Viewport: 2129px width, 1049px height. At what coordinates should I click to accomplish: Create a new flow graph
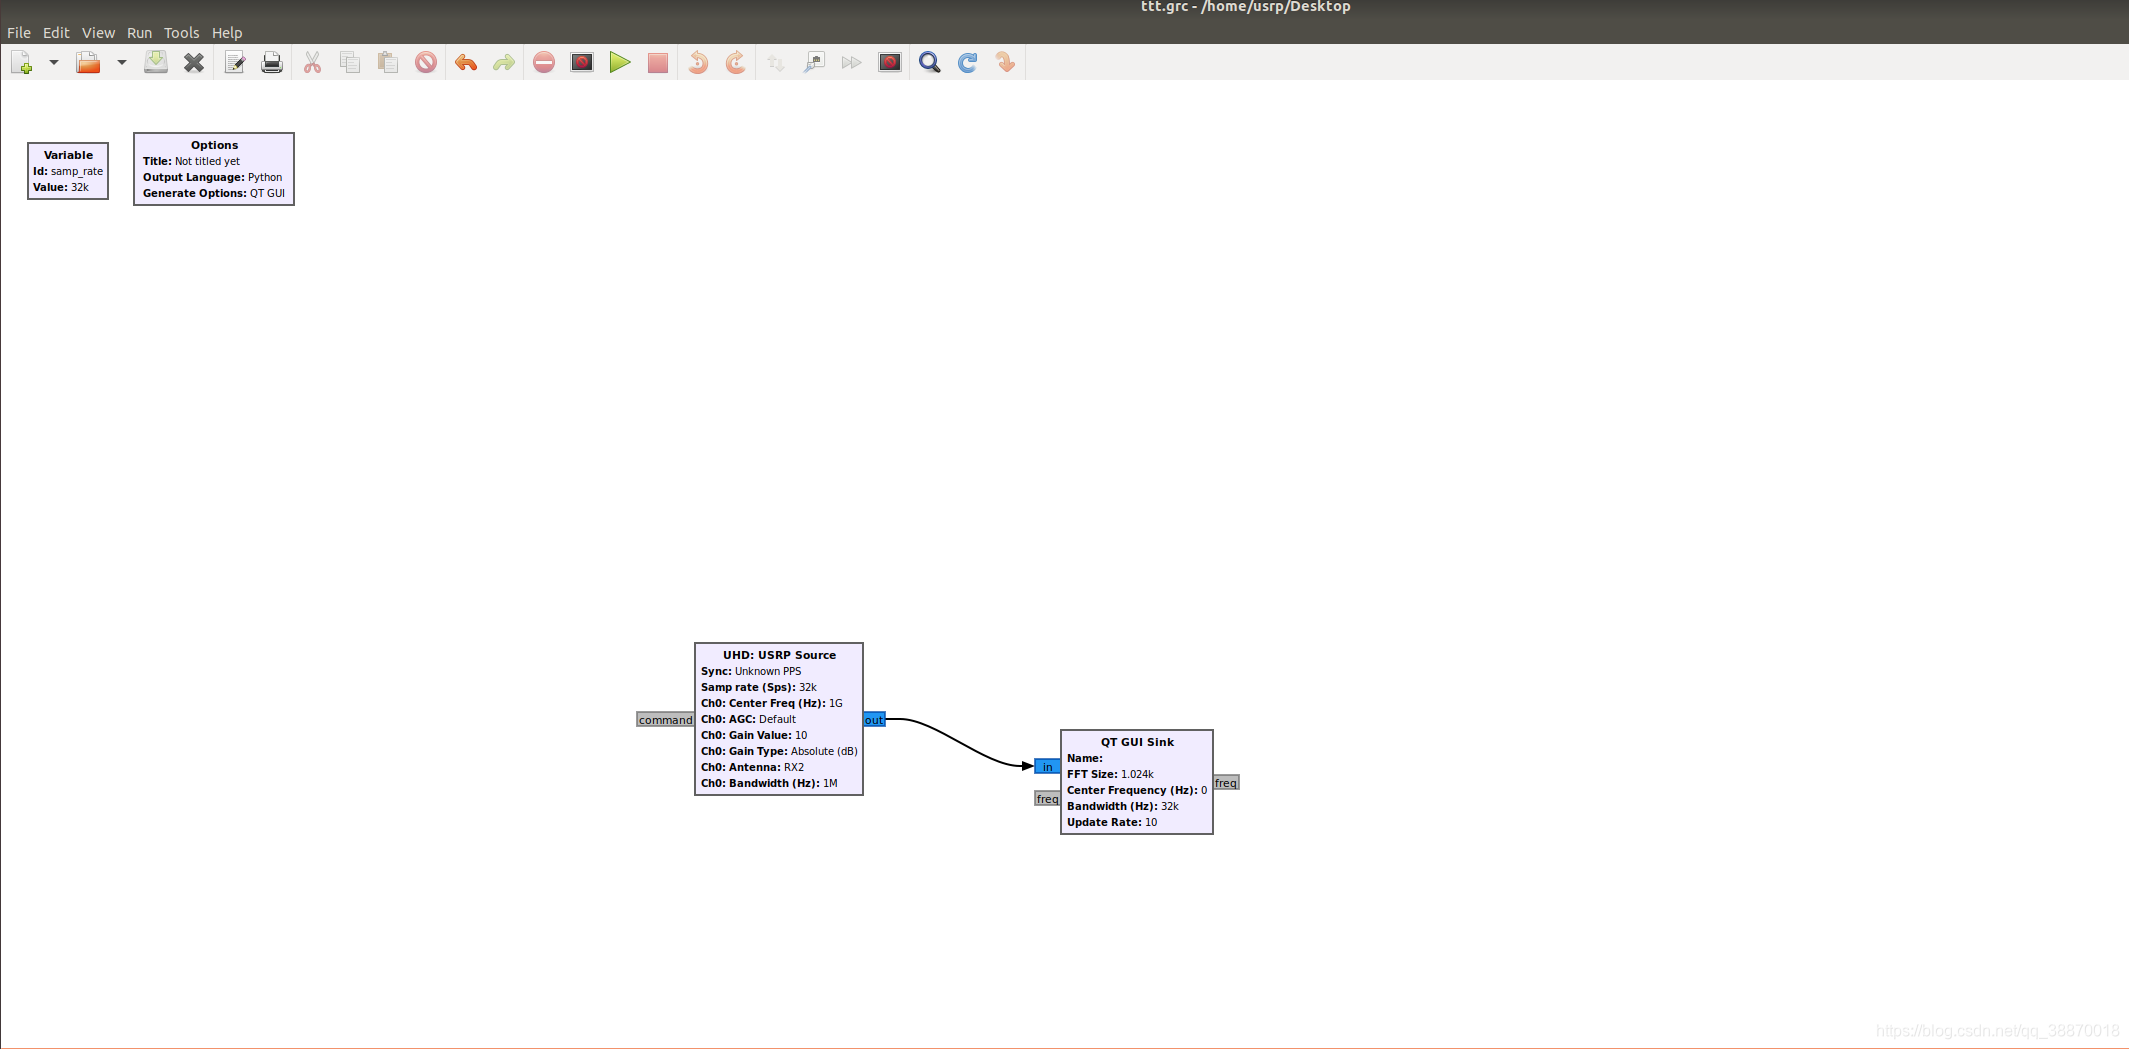click(x=22, y=63)
